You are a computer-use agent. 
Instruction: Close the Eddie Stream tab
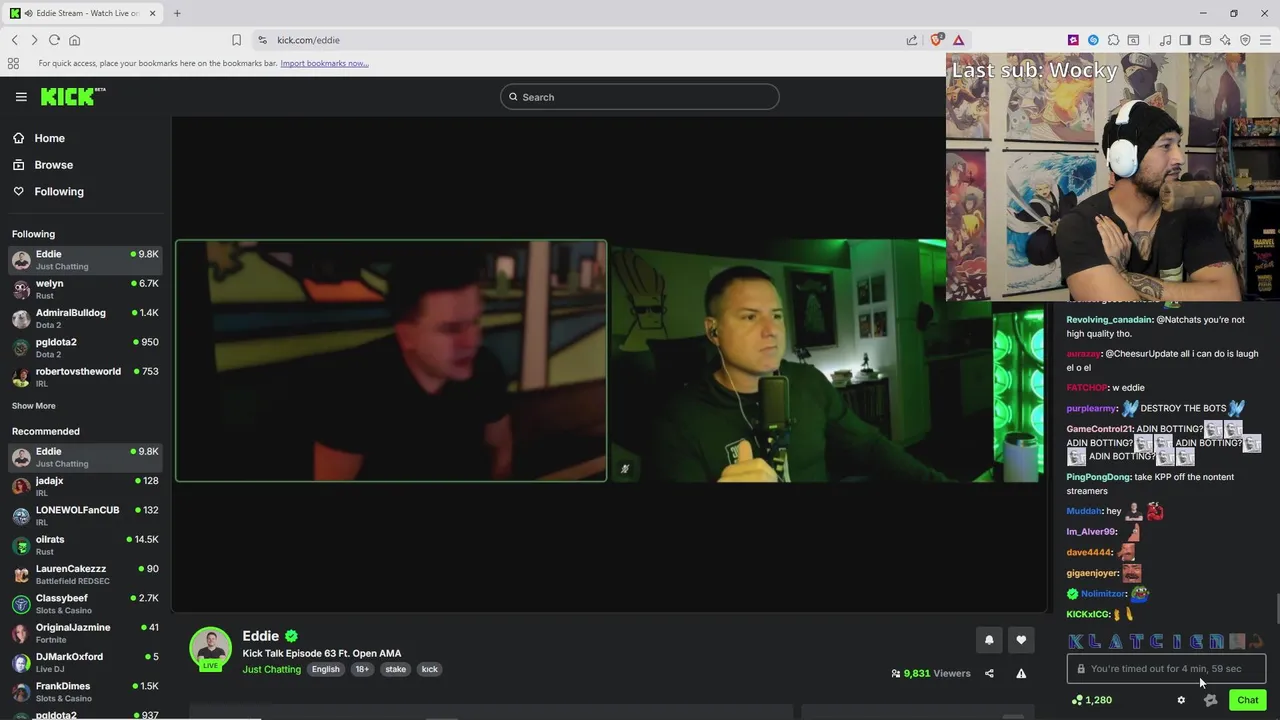(x=153, y=13)
